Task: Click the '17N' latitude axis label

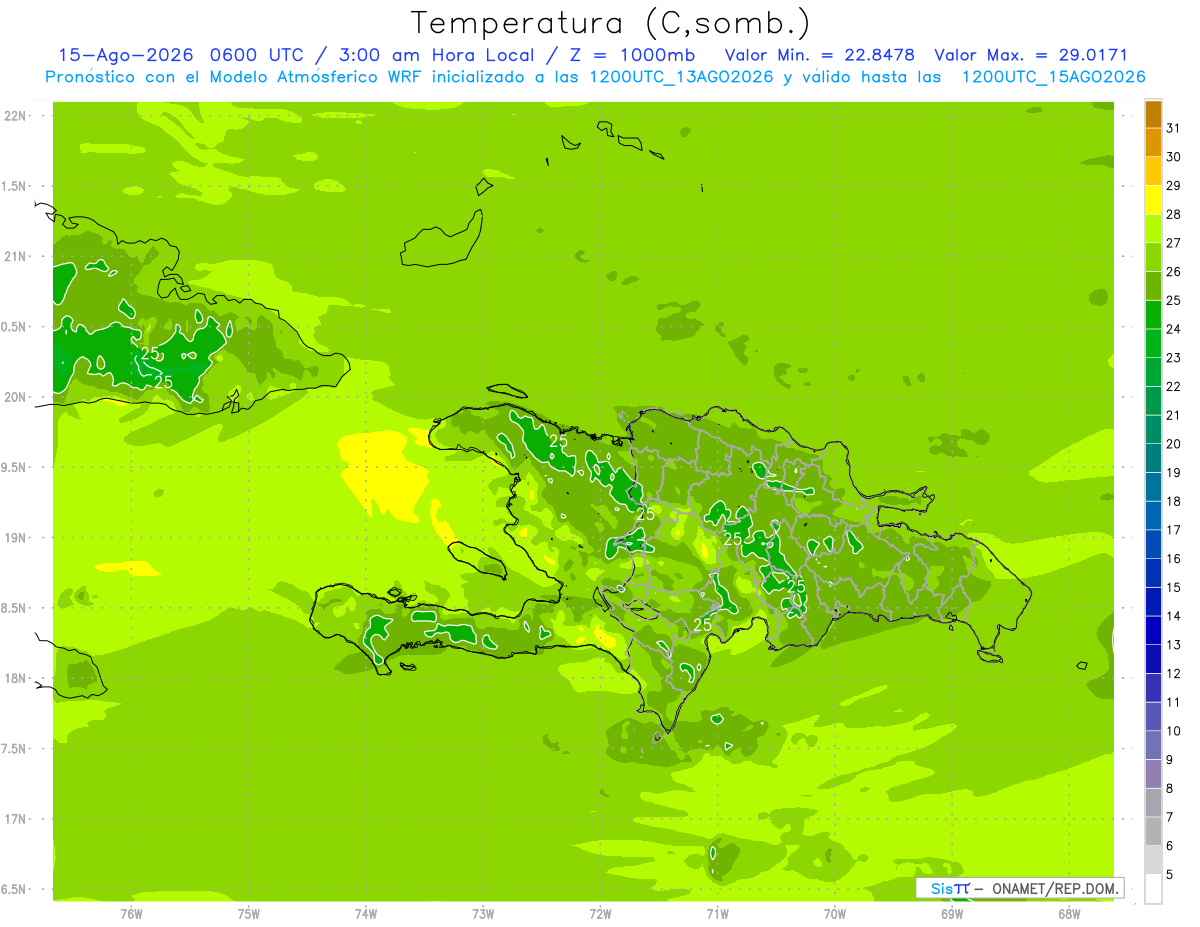Action: pos(15,820)
